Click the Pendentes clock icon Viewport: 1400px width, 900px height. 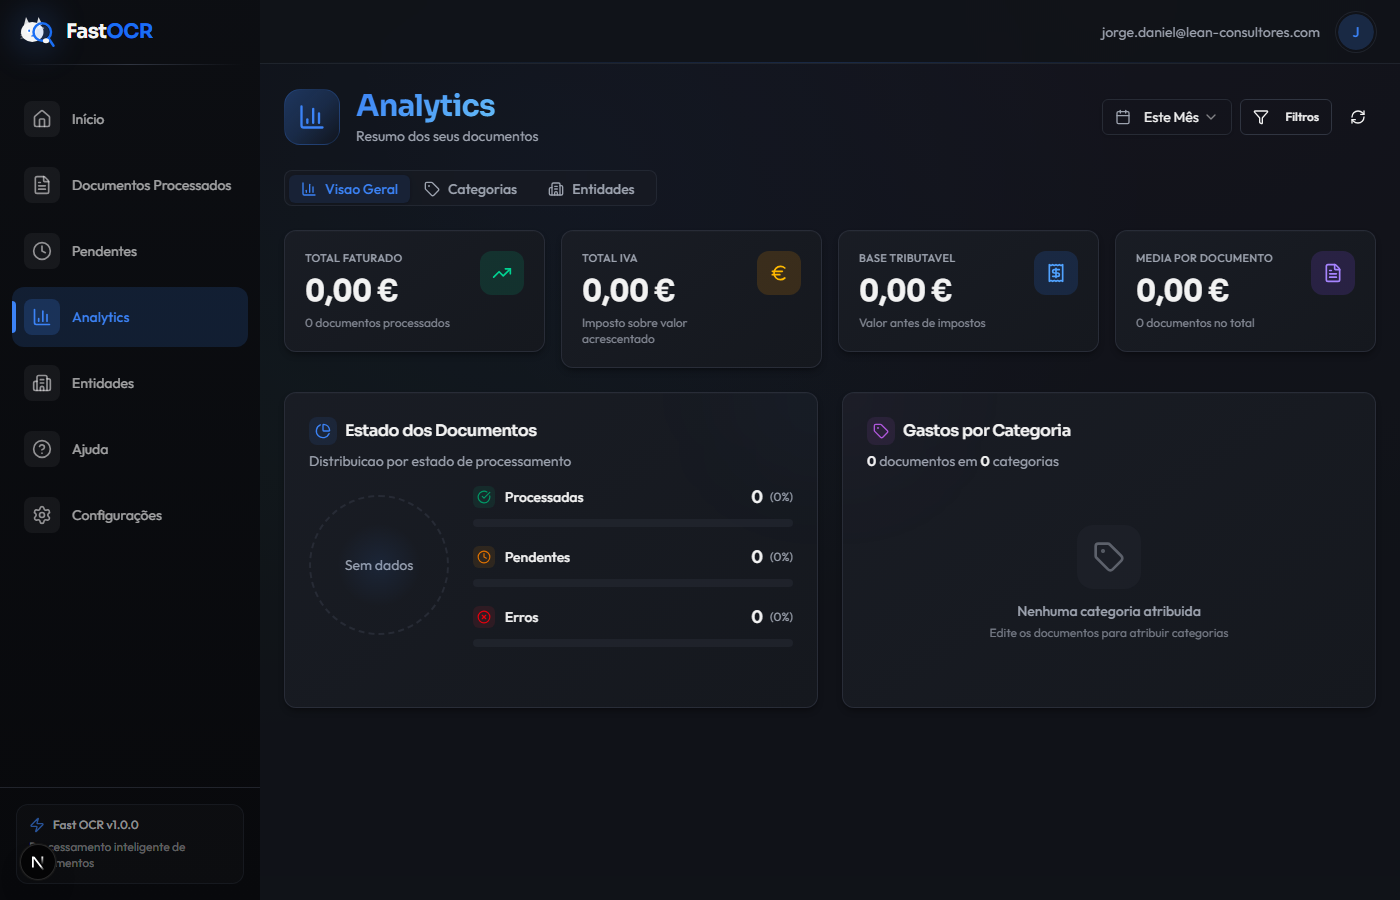click(x=41, y=250)
